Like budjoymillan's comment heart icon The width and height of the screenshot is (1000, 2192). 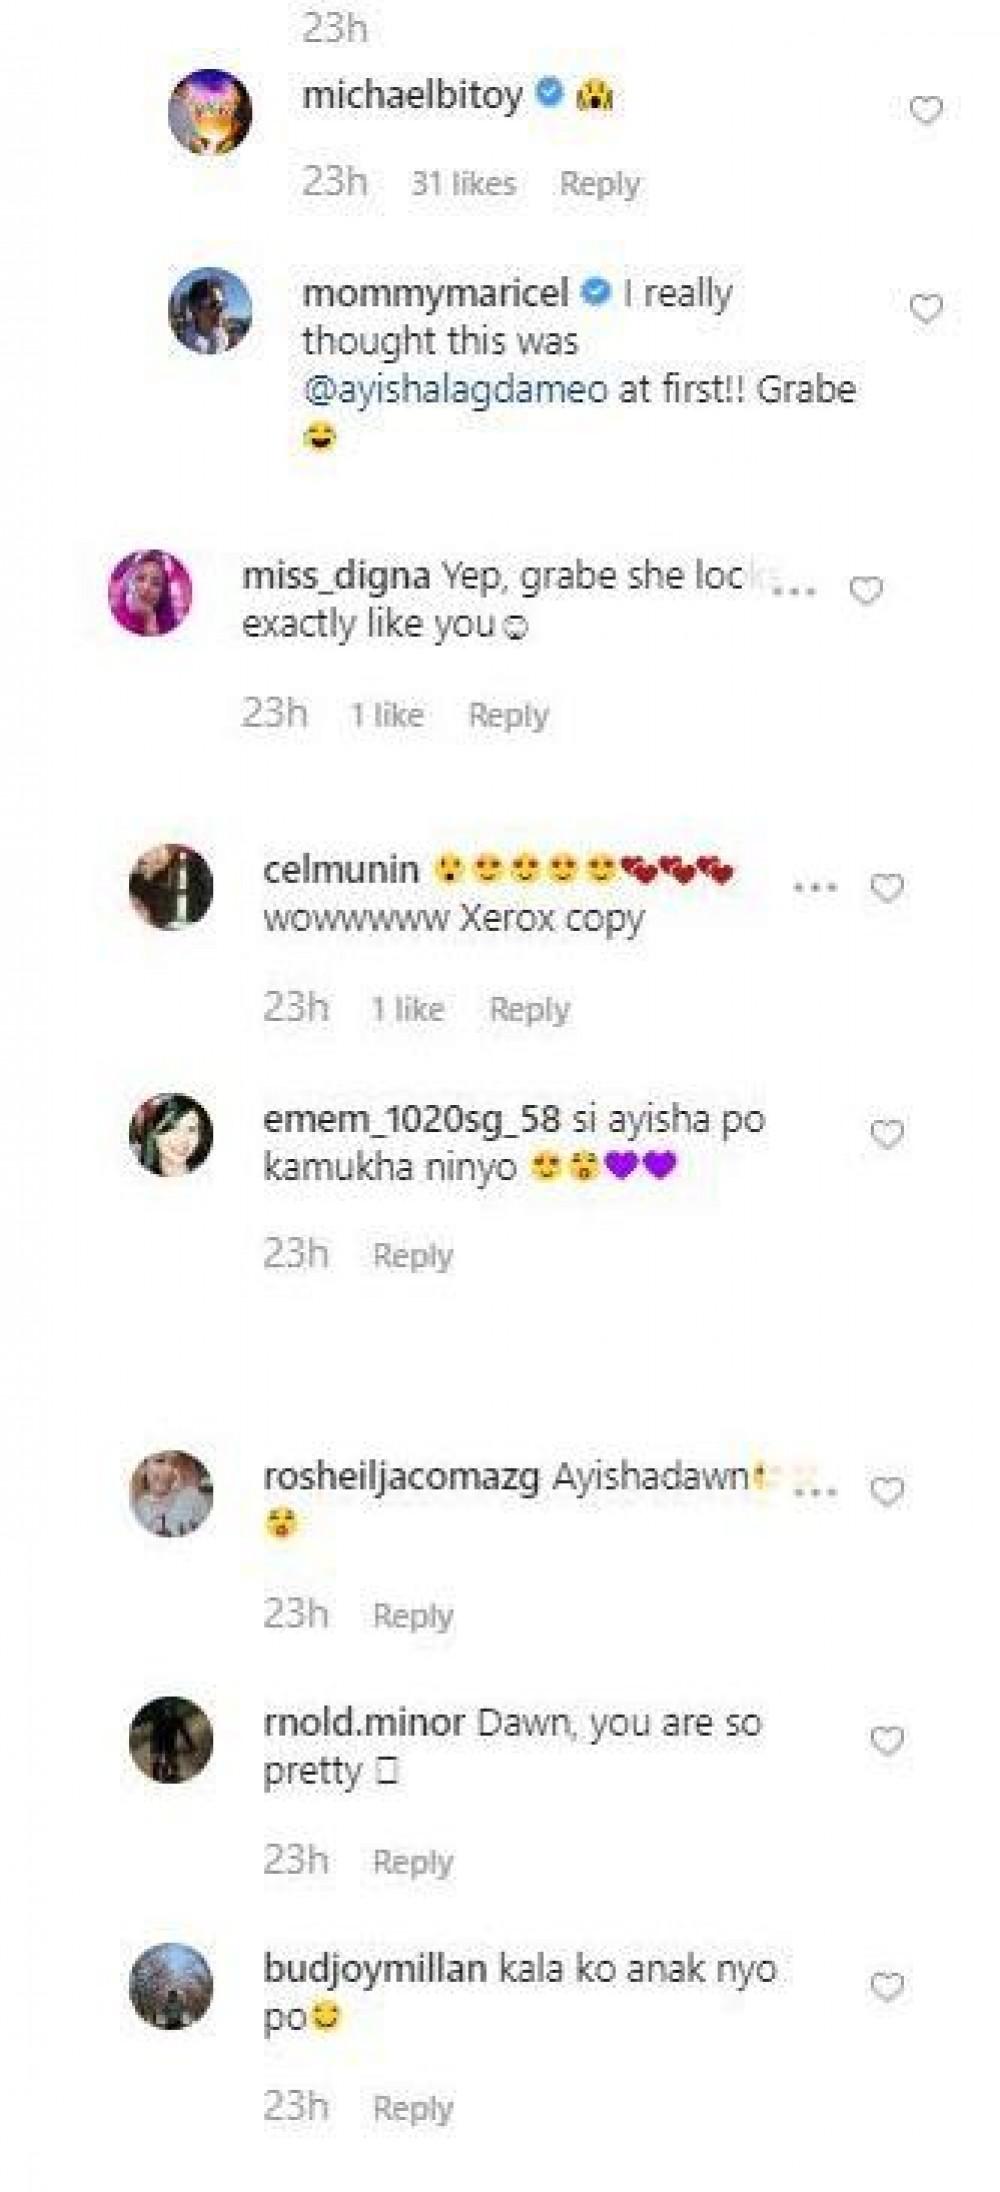click(x=887, y=1987)
